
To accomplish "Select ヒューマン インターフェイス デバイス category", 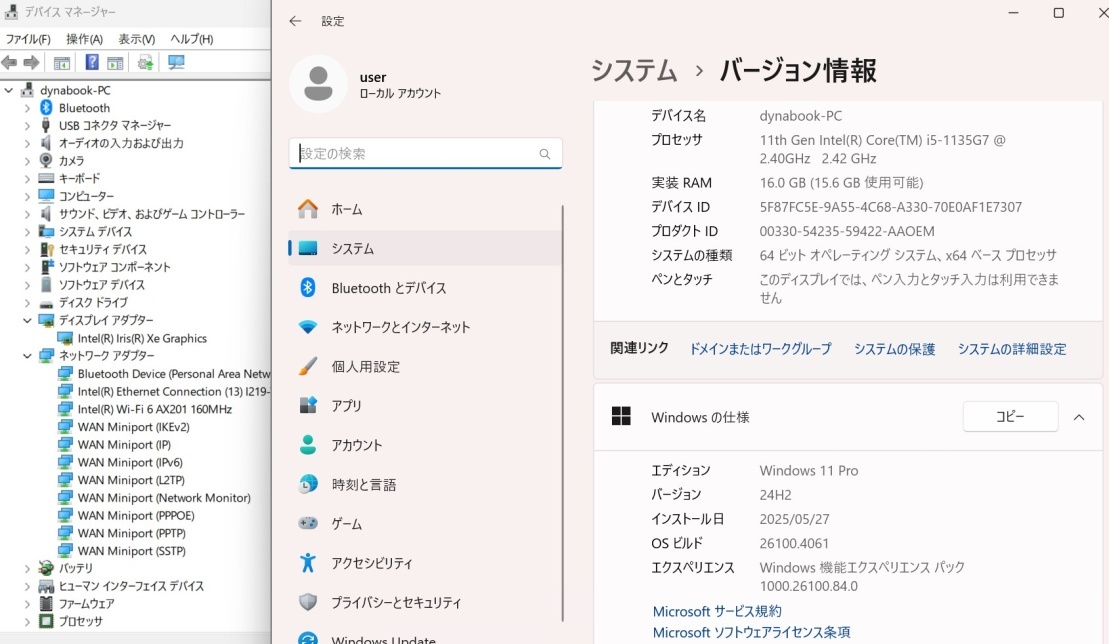I will pyautogui.click(x=131, y=586).
